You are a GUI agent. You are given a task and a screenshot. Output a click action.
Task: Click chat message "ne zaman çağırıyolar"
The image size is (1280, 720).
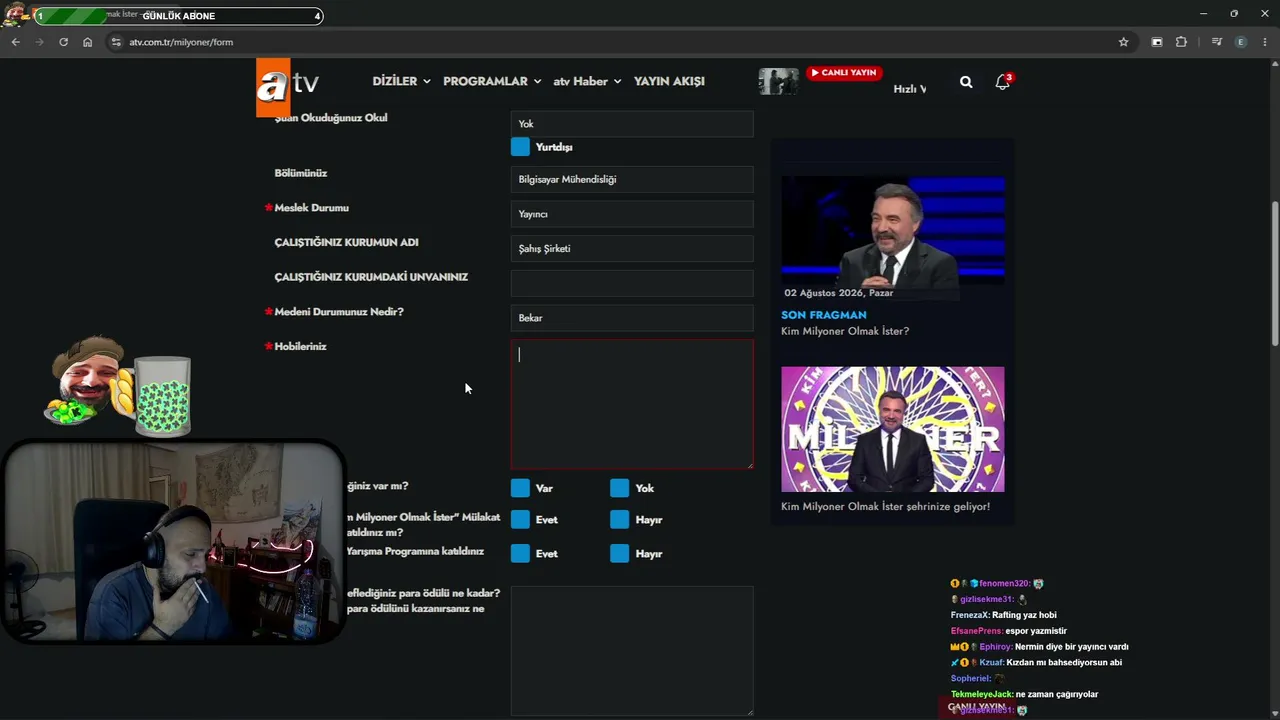point(1056,695)
